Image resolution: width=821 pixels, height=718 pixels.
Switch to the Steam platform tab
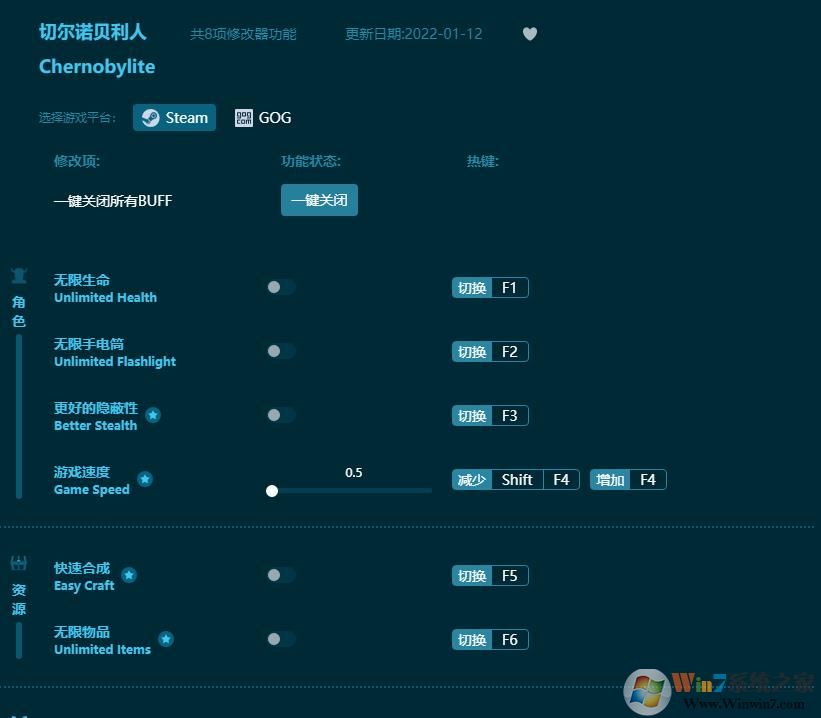(174, 117)
